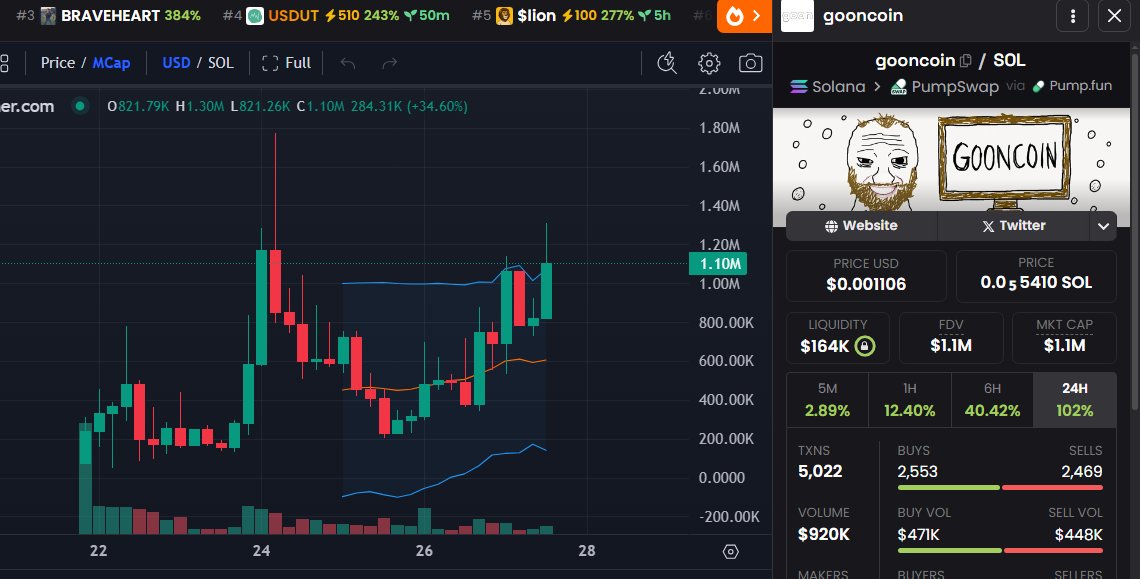Viewport: 1140px width, 579px height.
Task: Click the LIQUIDITY value $164K
Action: tap(824, 346)
